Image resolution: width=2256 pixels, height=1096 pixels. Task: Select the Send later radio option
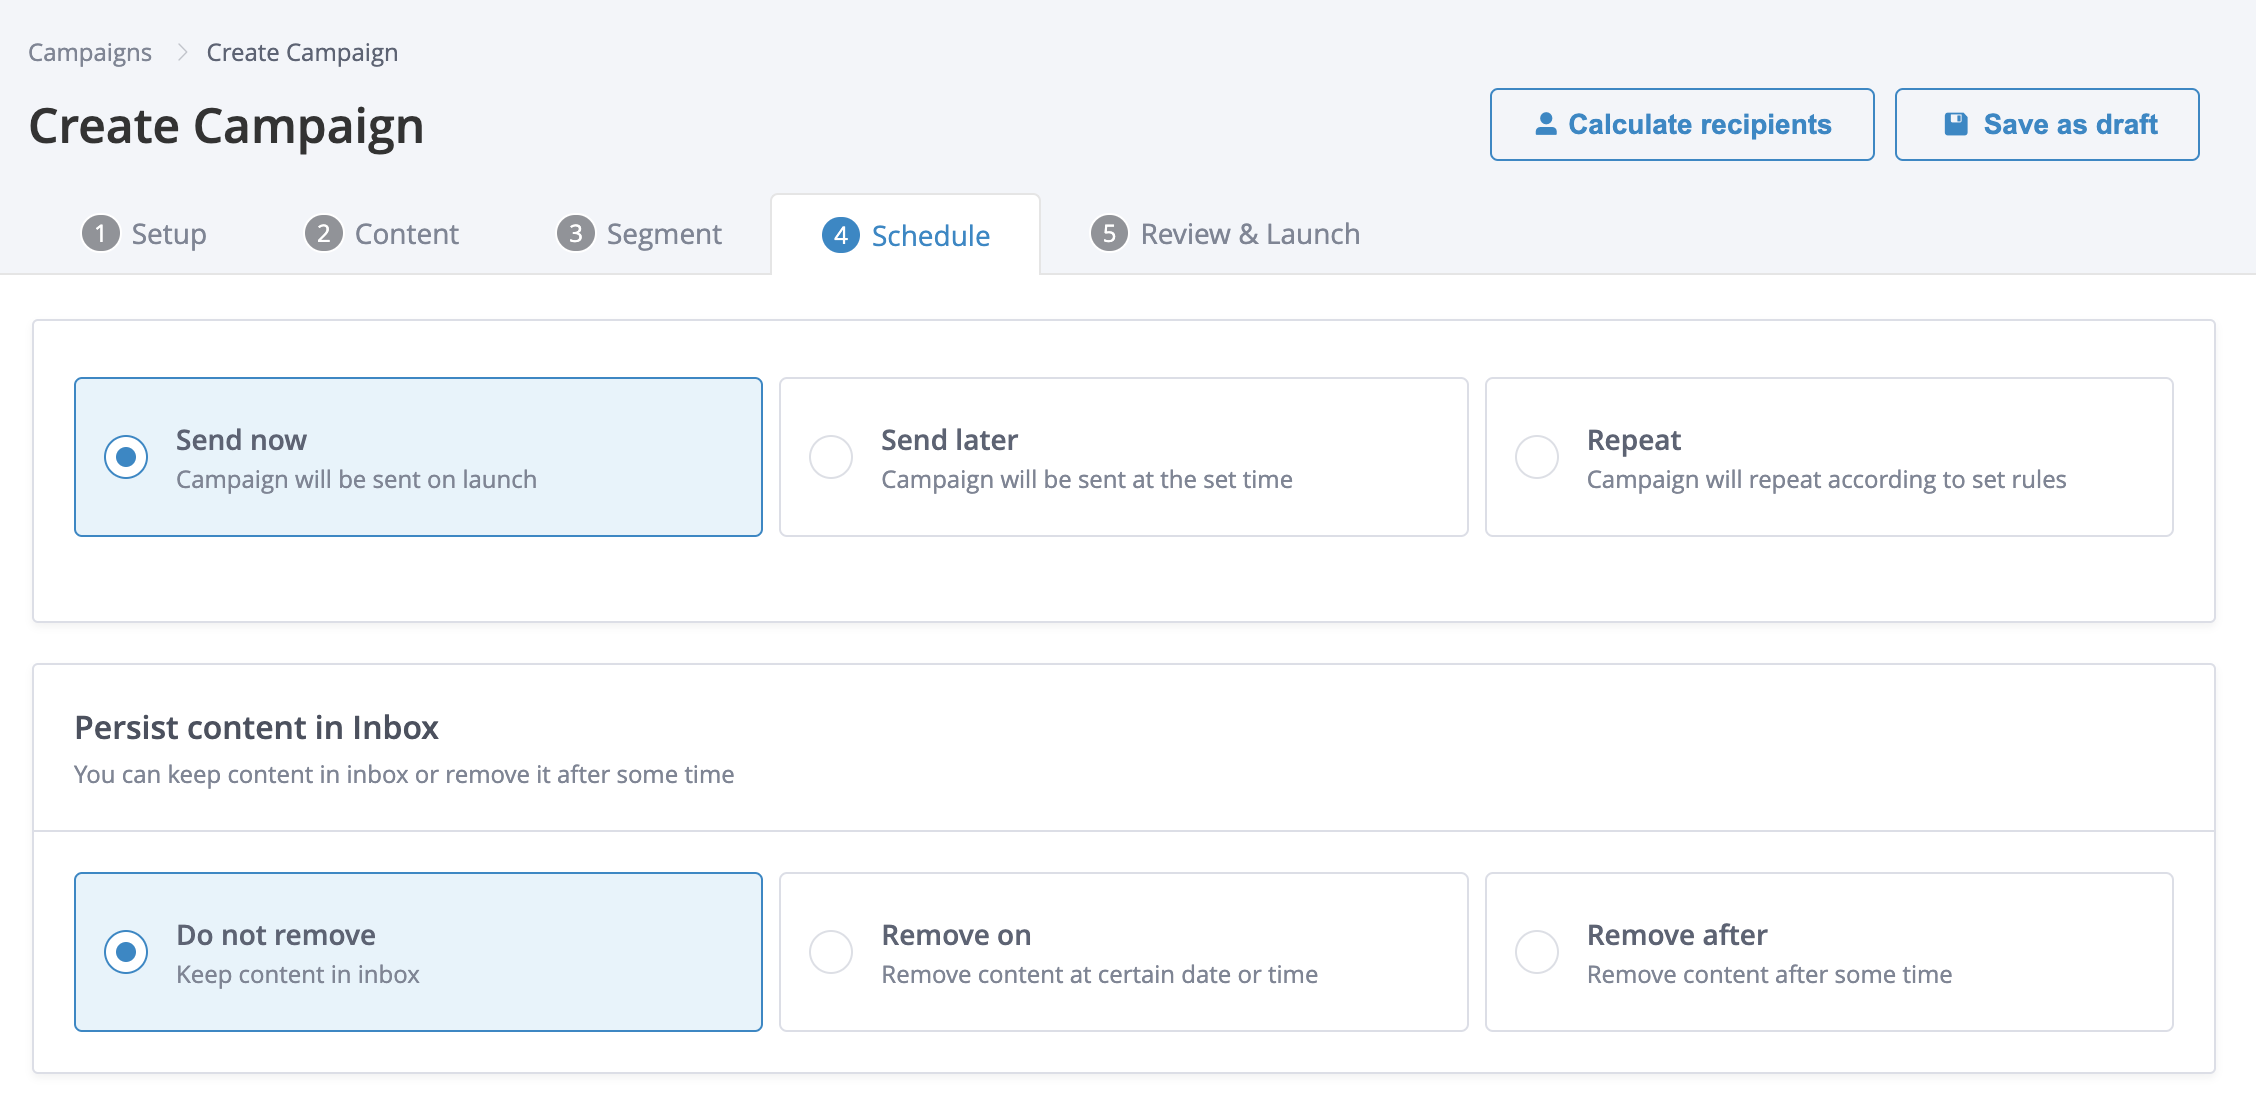click(831, 457)
